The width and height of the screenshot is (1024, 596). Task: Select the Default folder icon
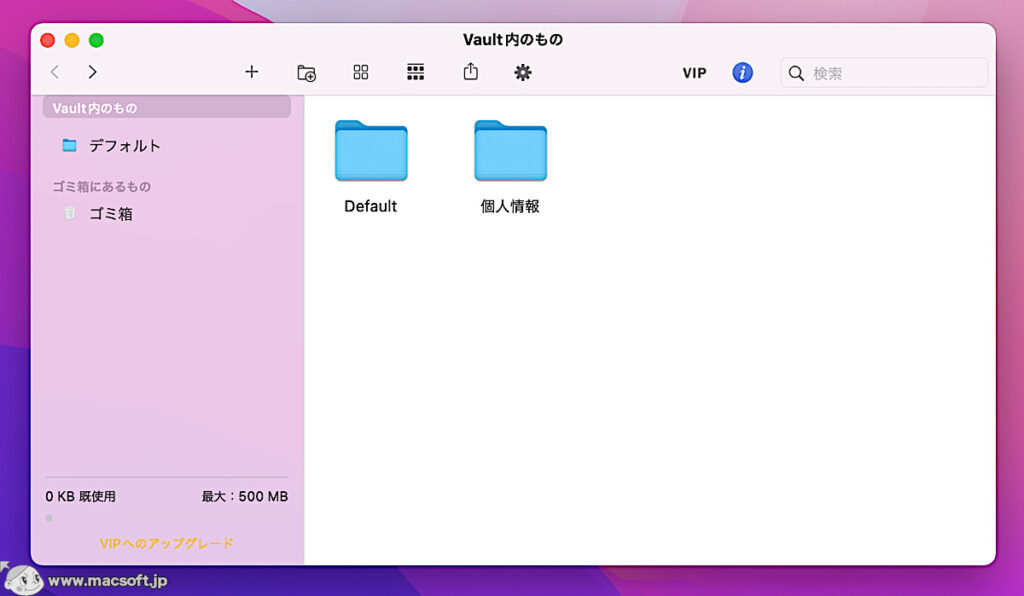pyautogui.click(x=371, y=151)
